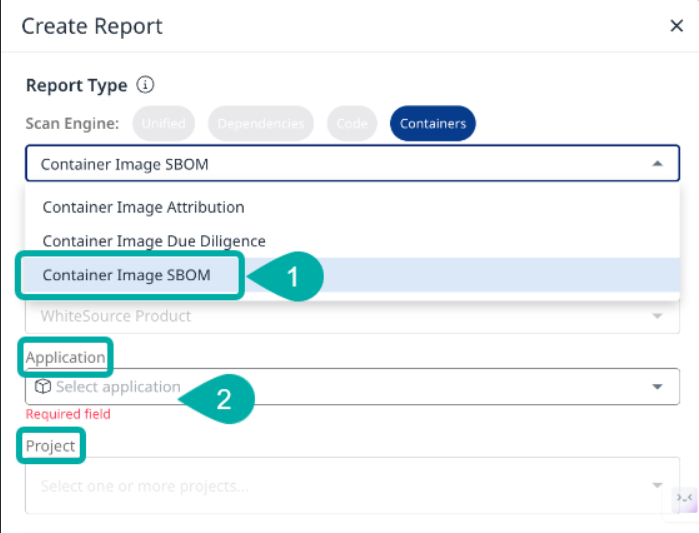Select the Unified scan engine chip
The image size is (699, 533).
coord(163,123)
